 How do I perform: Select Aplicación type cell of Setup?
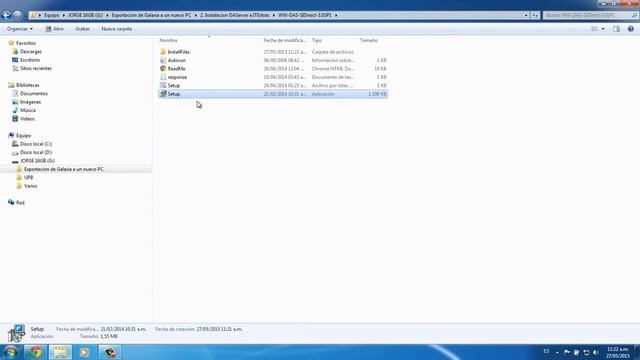click(x=323, y=94)
